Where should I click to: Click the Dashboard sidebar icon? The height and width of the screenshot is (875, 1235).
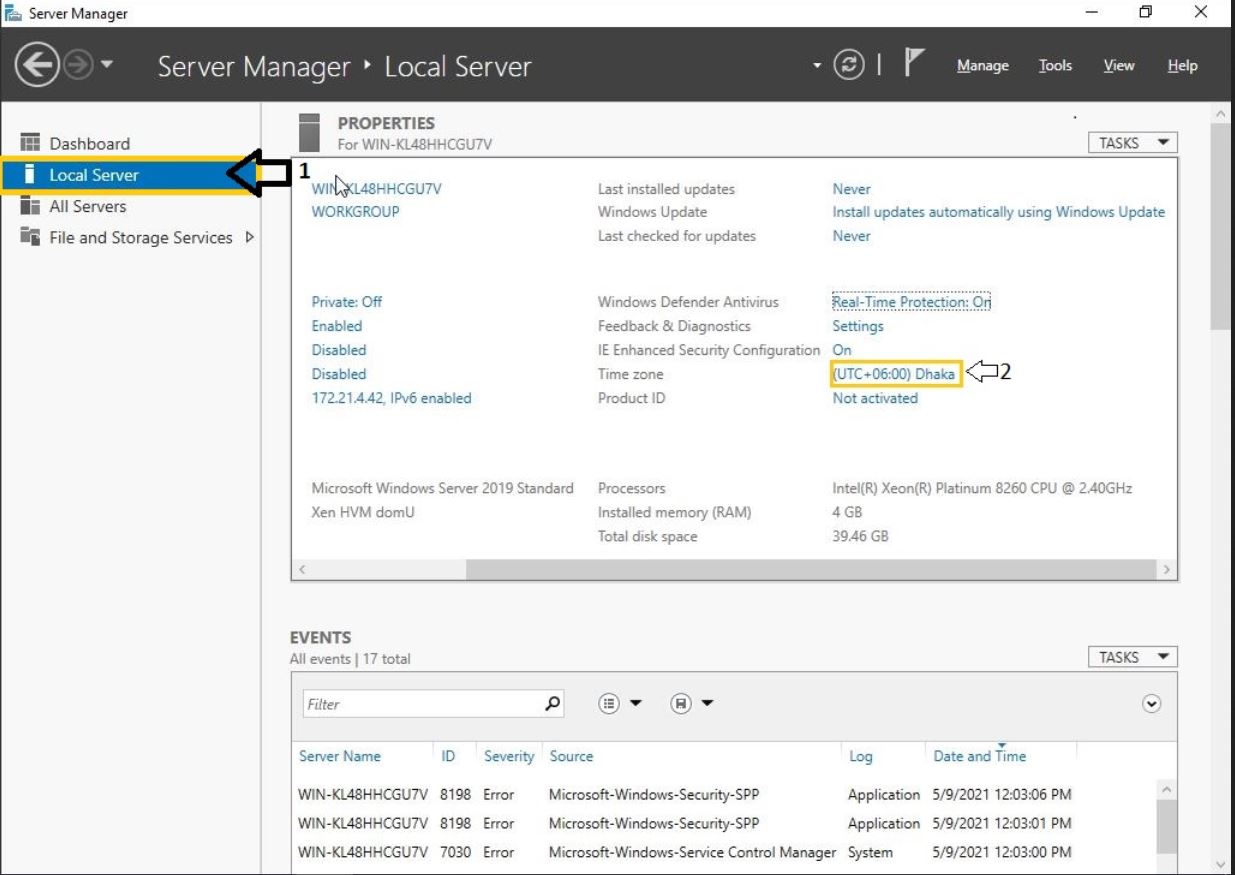click(30, 143)
